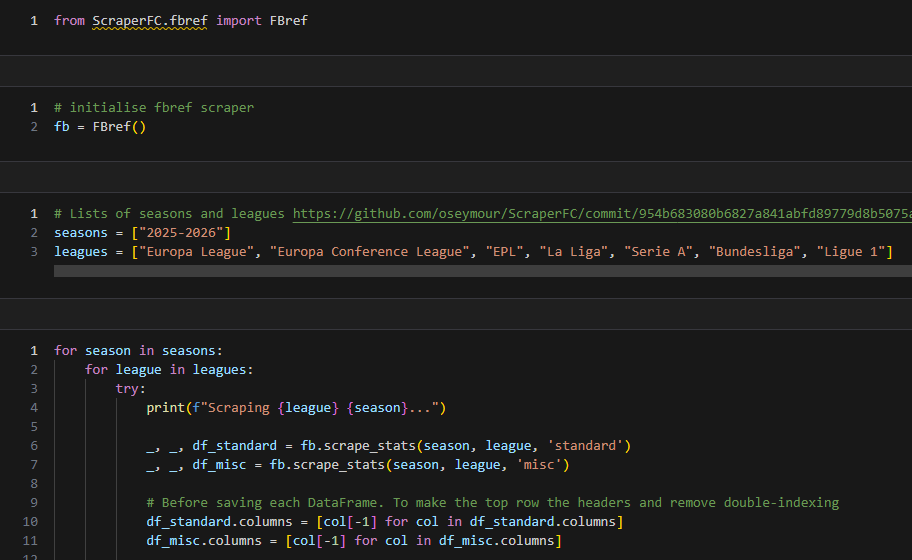
Task: Click the '# Lists of seasons and leagues' comment
Action: pyautogui.click(x=169, y=213)
